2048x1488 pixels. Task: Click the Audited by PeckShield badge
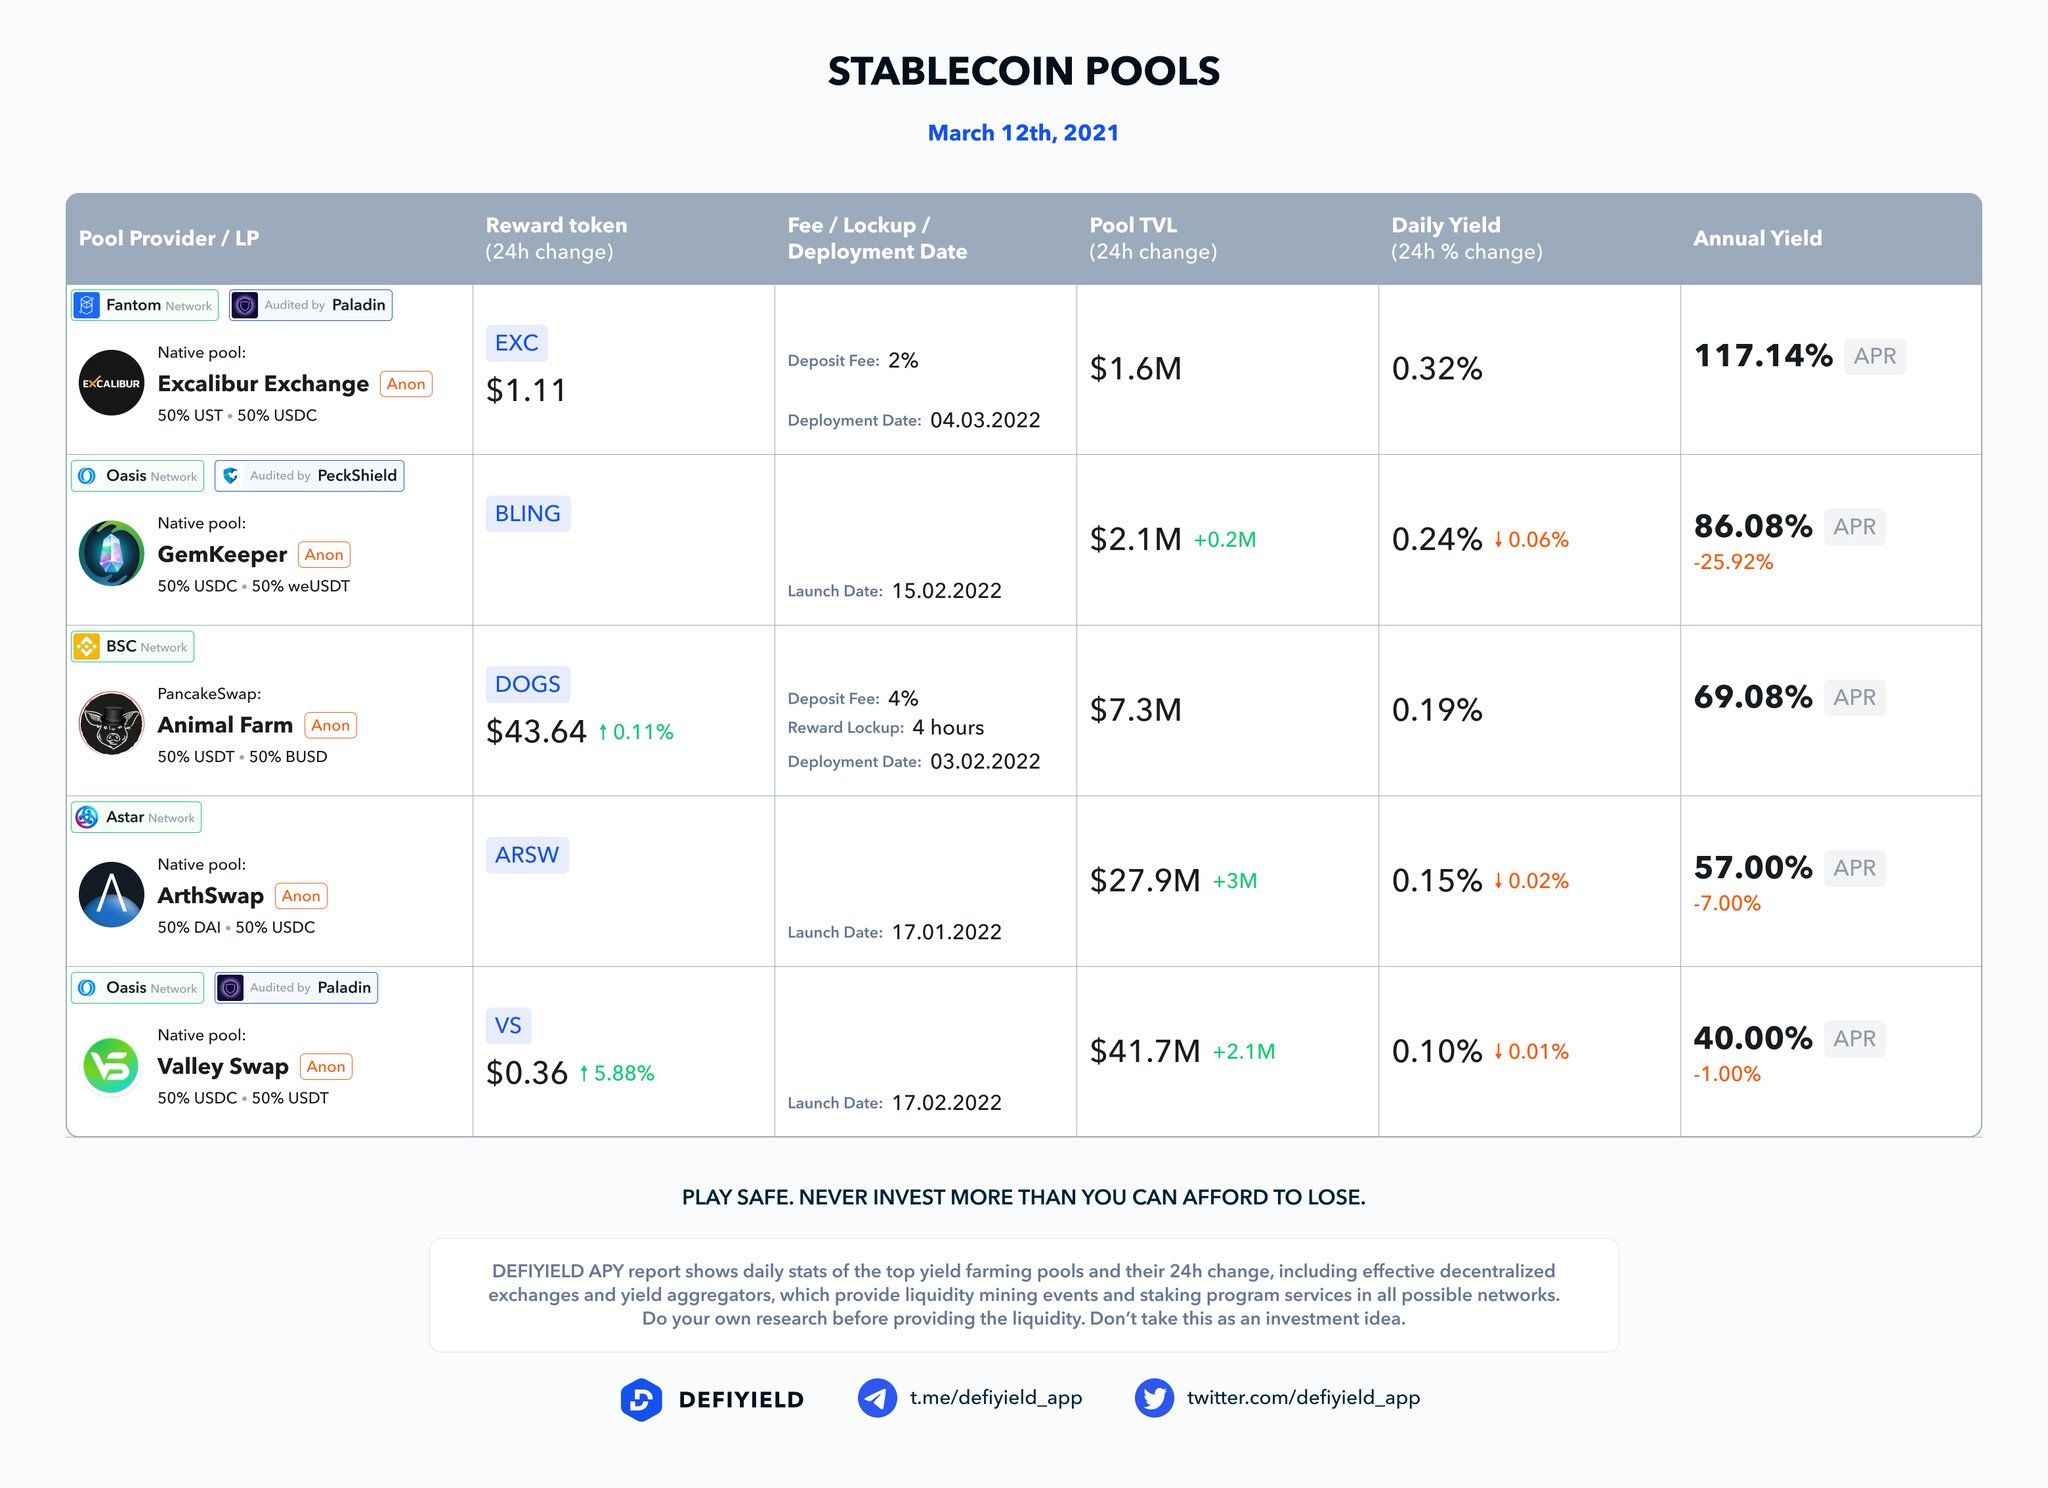[x=309, y=476]
